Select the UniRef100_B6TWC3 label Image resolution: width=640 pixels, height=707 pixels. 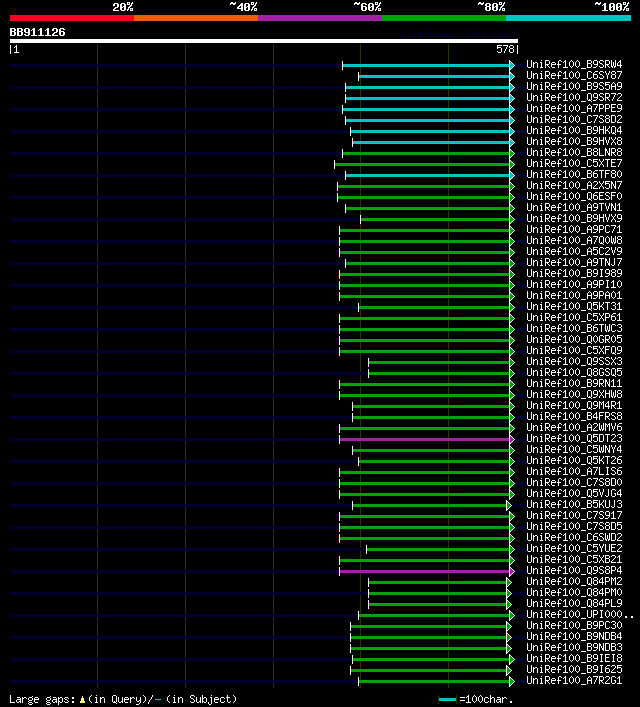coord(574,328)
